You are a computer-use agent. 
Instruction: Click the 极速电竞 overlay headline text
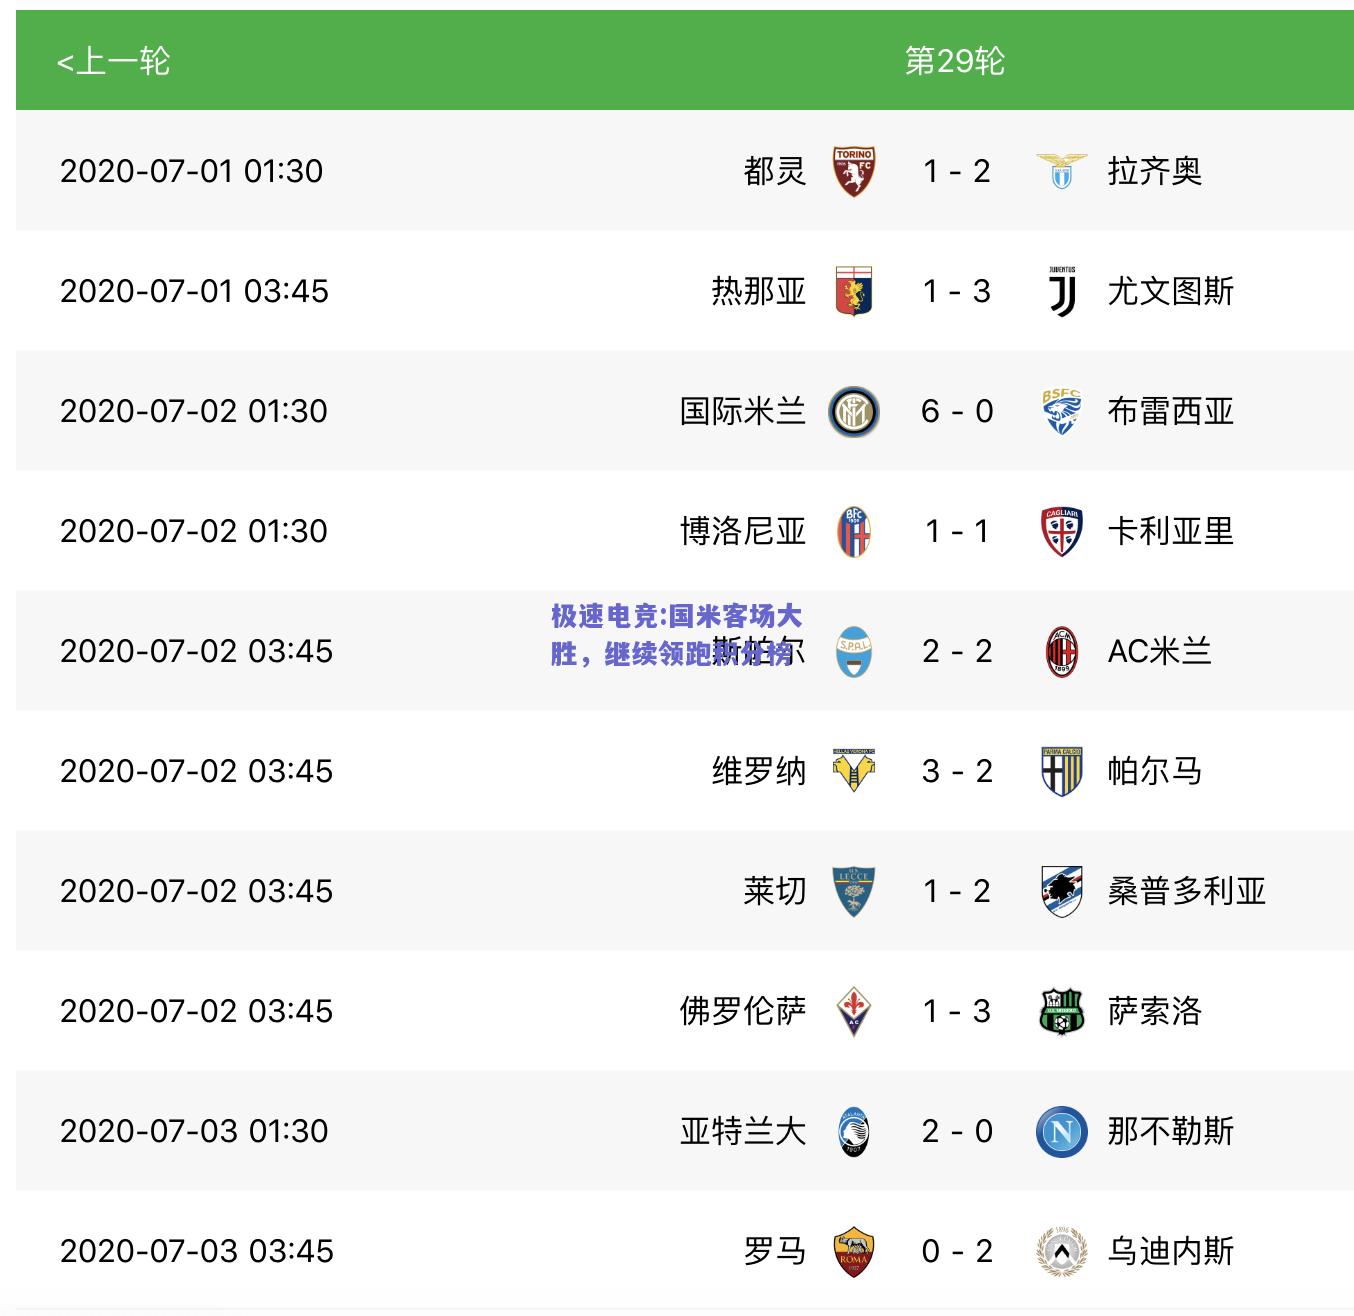(x=676, y=634)
